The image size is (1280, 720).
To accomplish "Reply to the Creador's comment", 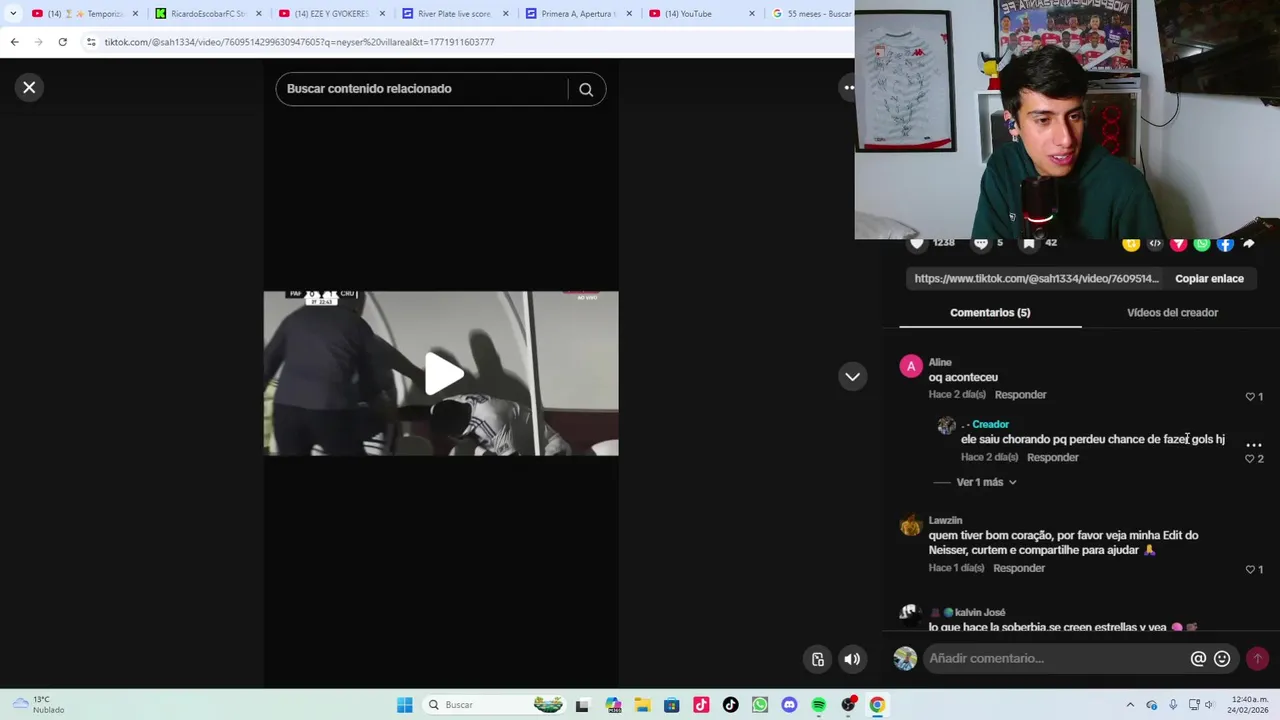I will pos(1052,457).
